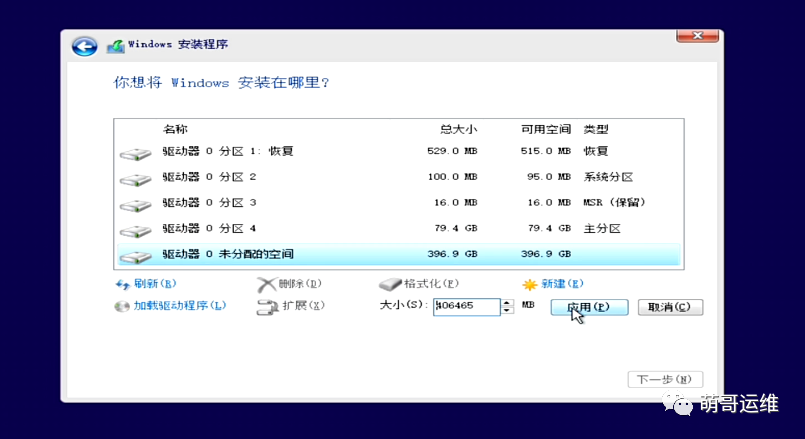Click total size value 529.0 MB
805x439 pixels.
(x=452, y=151)
